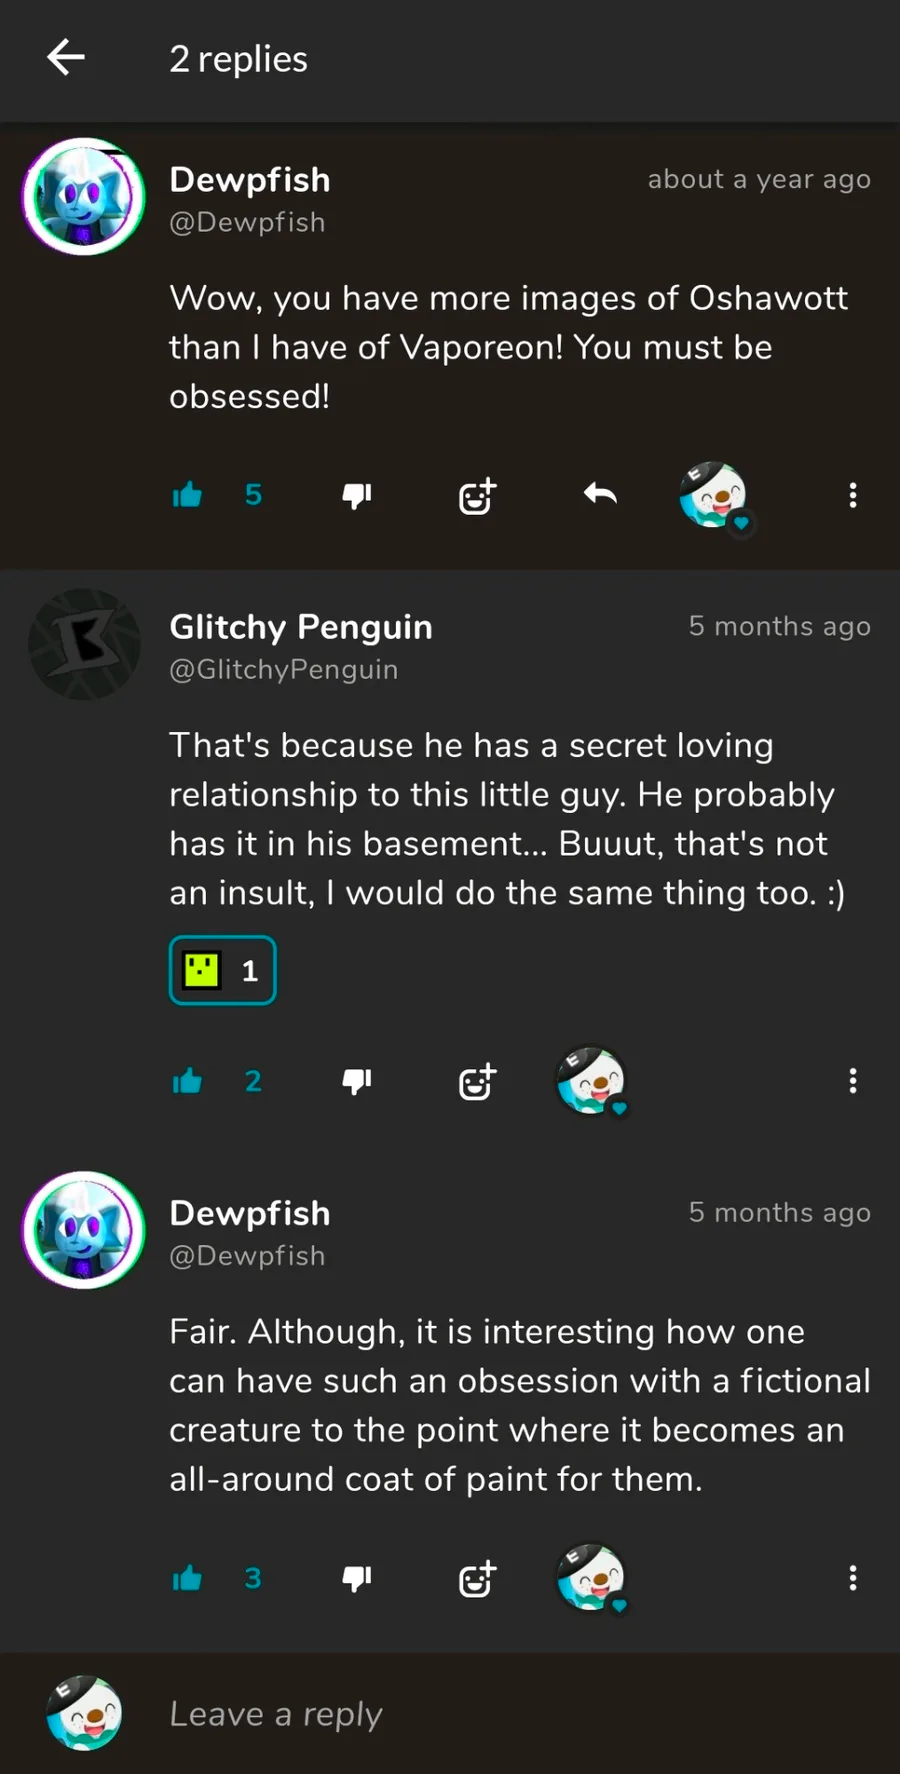The height and width of the screenshot is (1774, 900).
Task: Open more options for Dewpfish's first comment
Action: [853, 495]
